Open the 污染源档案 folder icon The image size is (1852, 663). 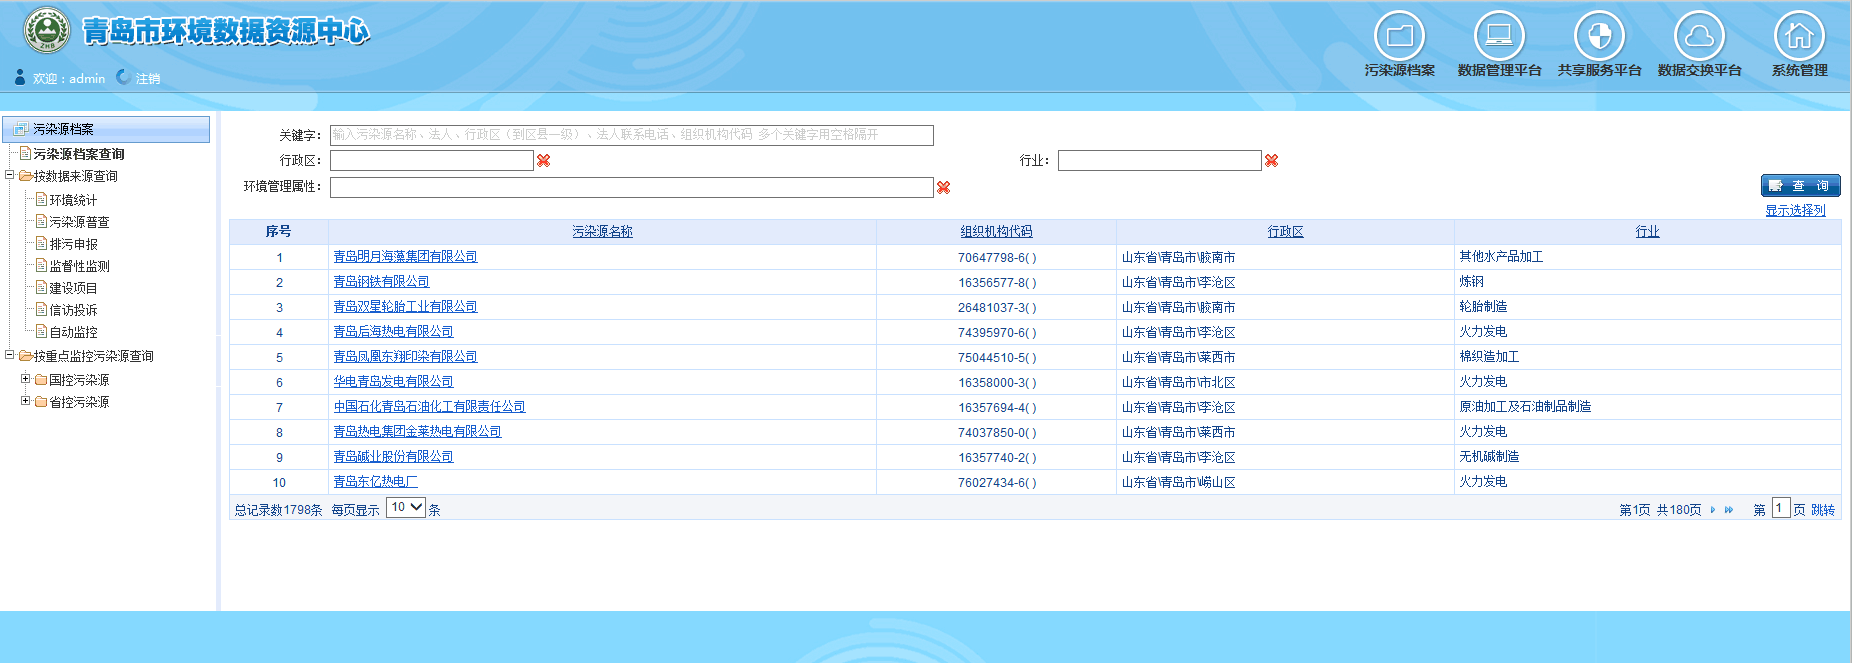1399,37
